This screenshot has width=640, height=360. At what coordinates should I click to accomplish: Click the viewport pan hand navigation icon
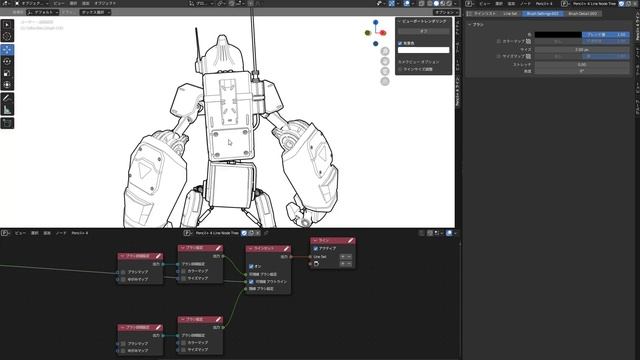tap(385, 61)
